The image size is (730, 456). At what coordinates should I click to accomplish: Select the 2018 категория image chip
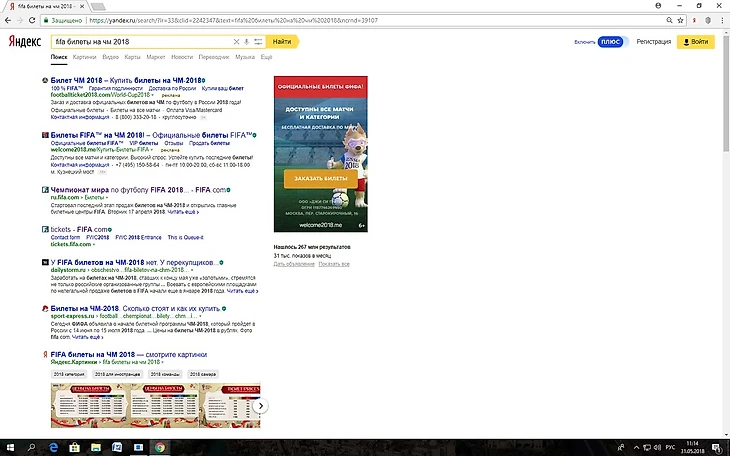coord(69,374)
